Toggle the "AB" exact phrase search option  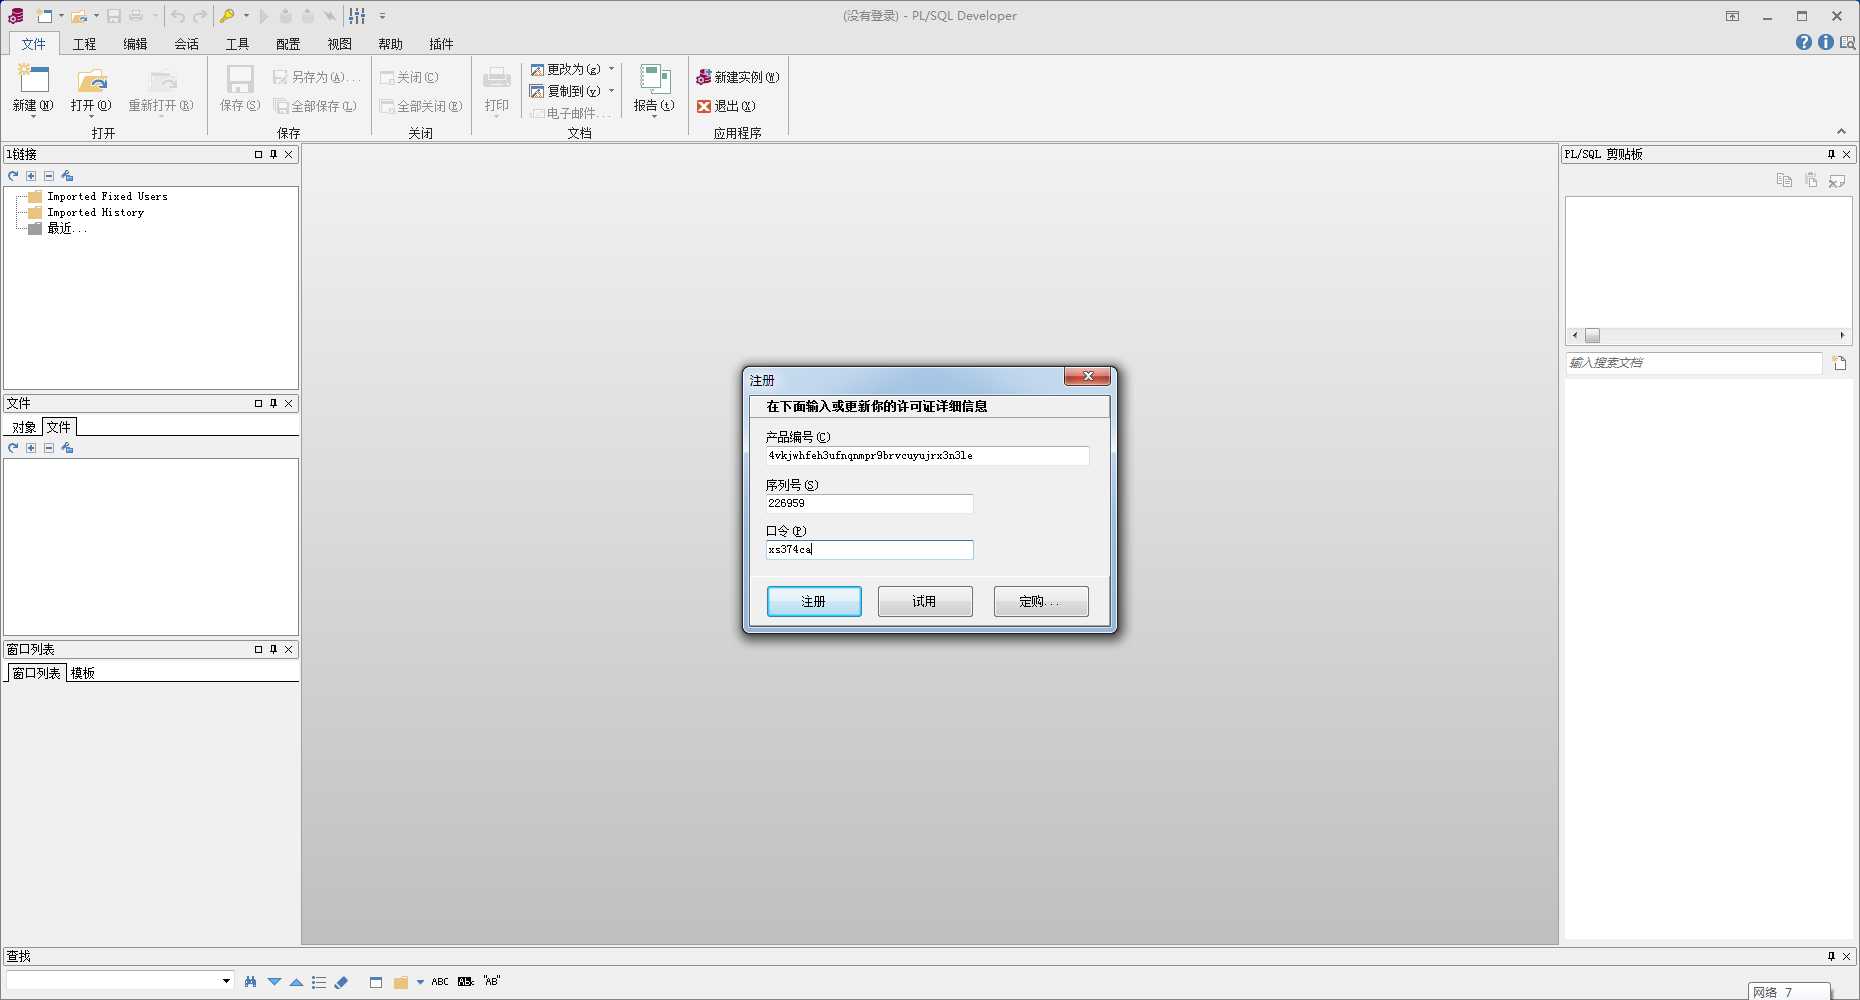491,982
